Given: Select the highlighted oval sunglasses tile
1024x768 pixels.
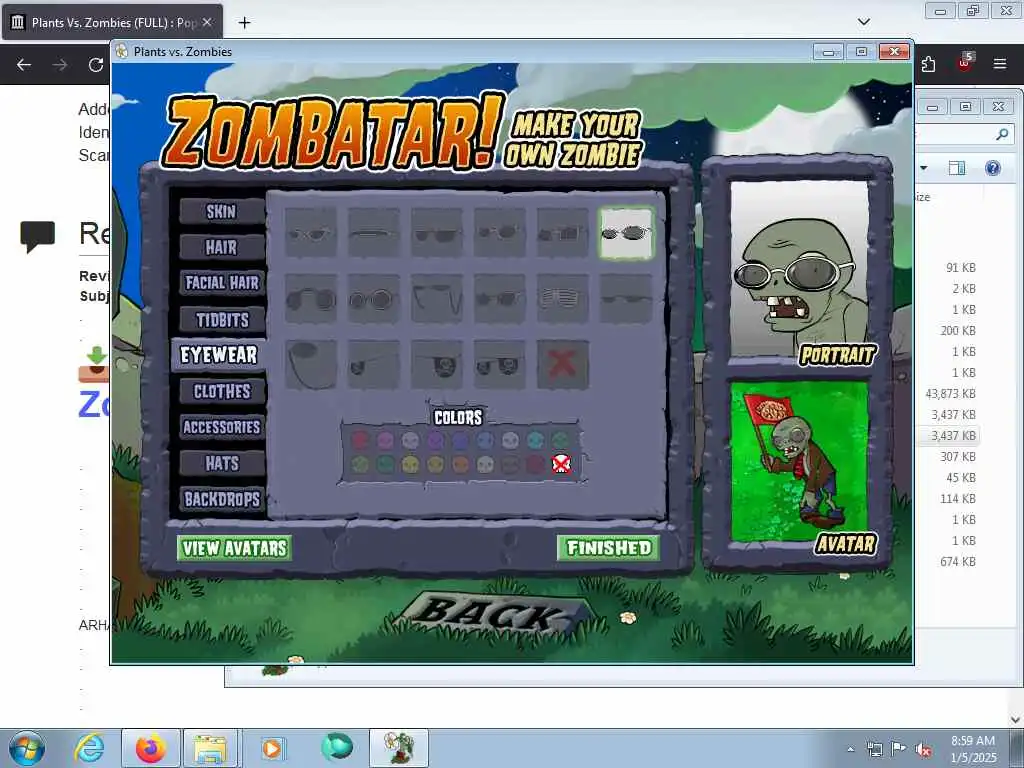Looking at the screenshot, I should point(626,233).
